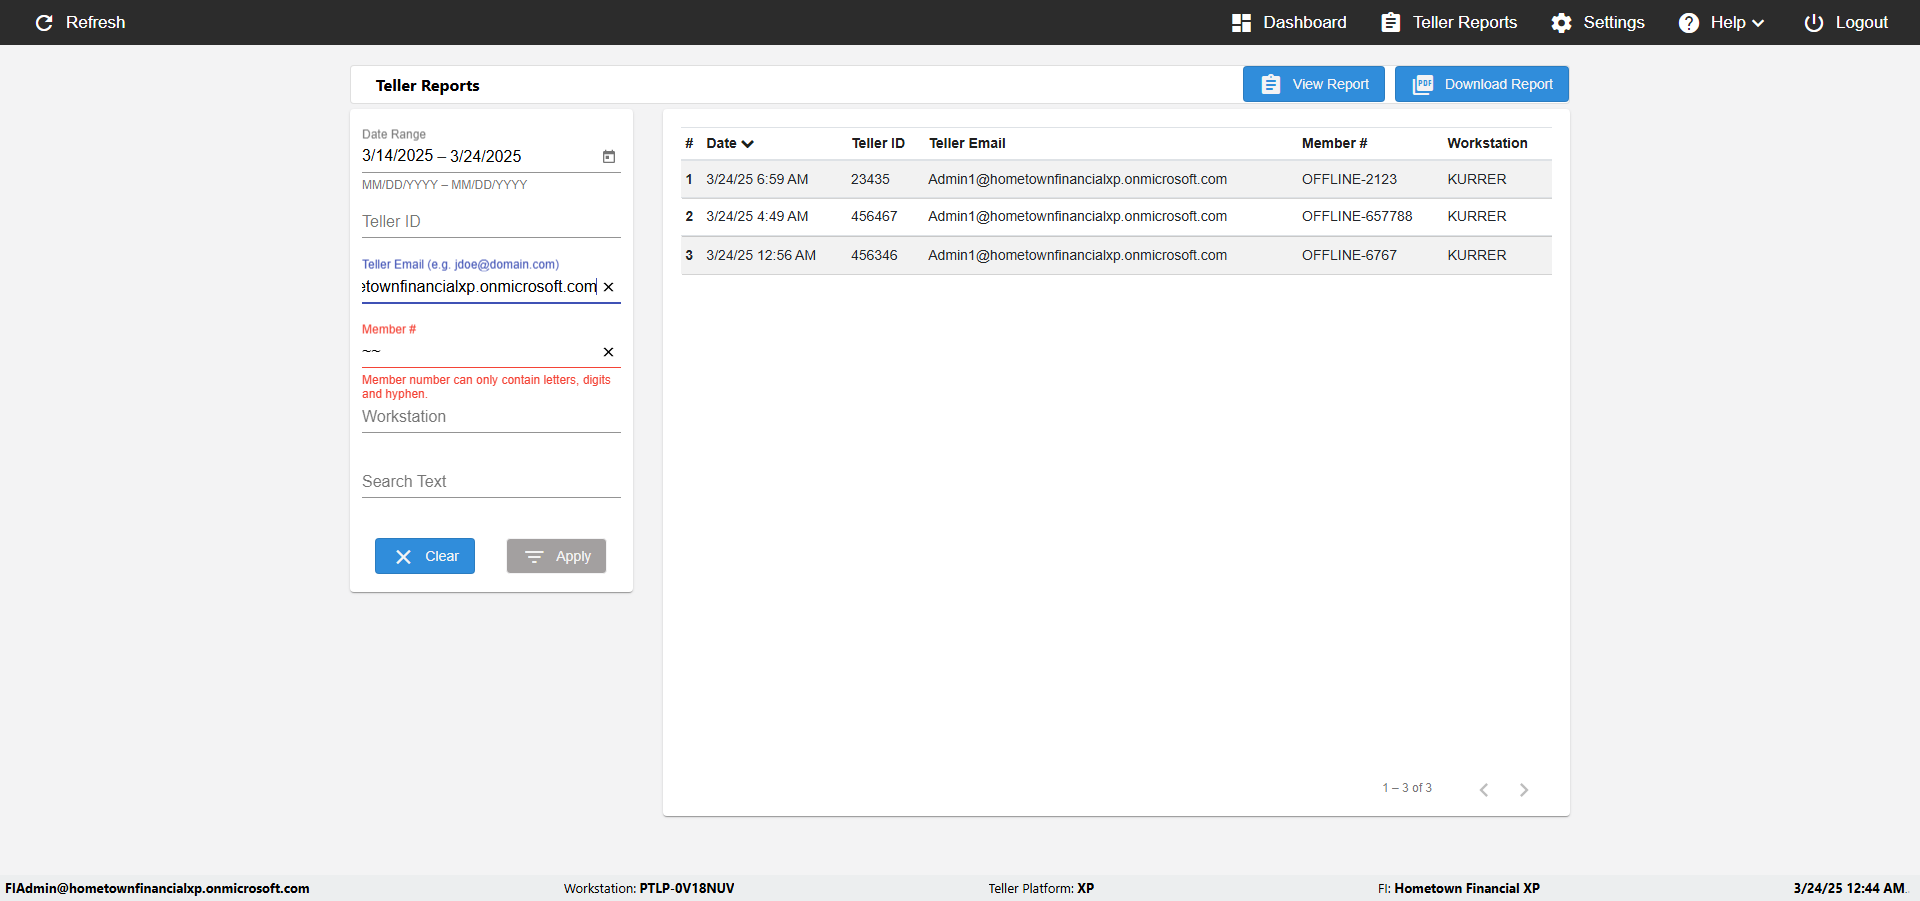Image resolution: width=1920 pixels, height=901 pixels.
Task: Open the Dashboard from top navigation
Action: click(1289, 22)
